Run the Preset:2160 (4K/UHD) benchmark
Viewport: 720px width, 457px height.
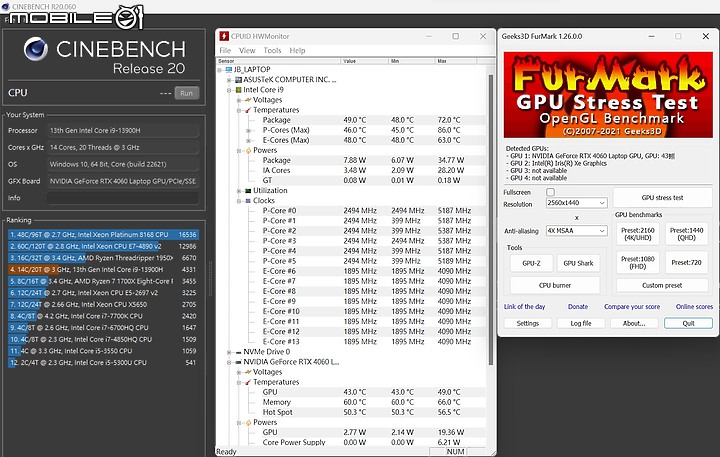tap(638, 234)
